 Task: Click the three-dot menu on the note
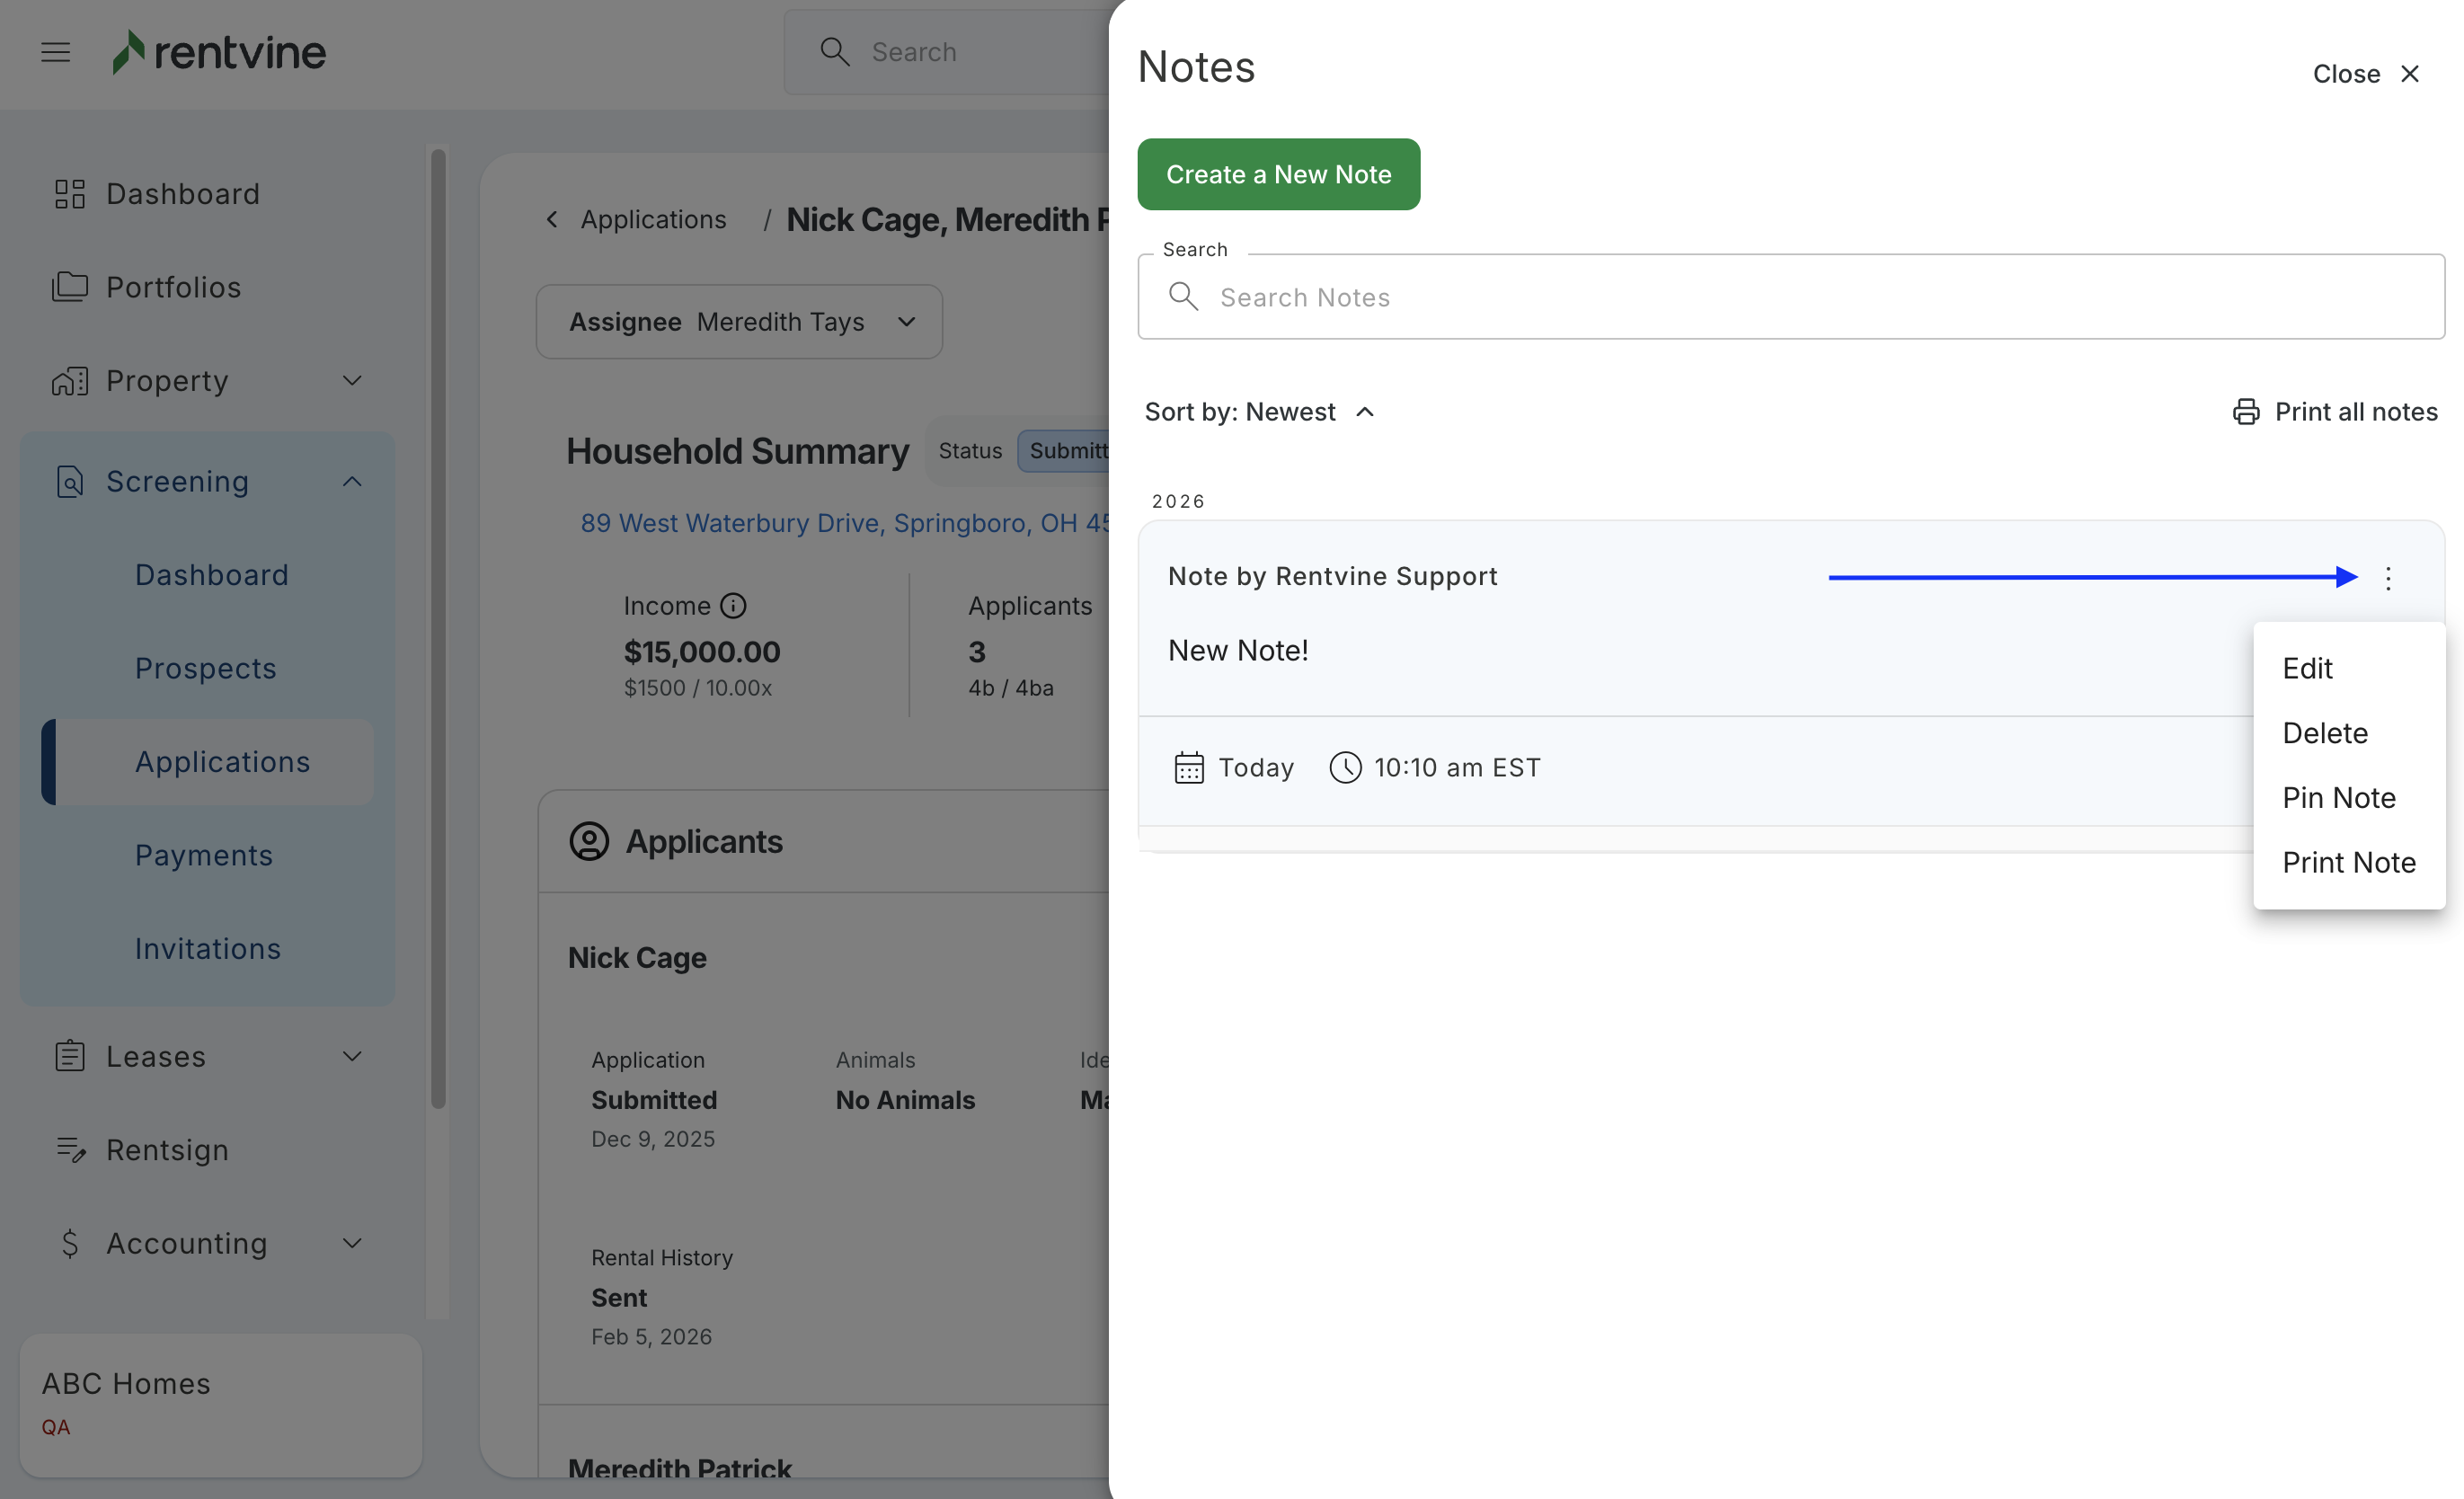tap(2387, 578)
